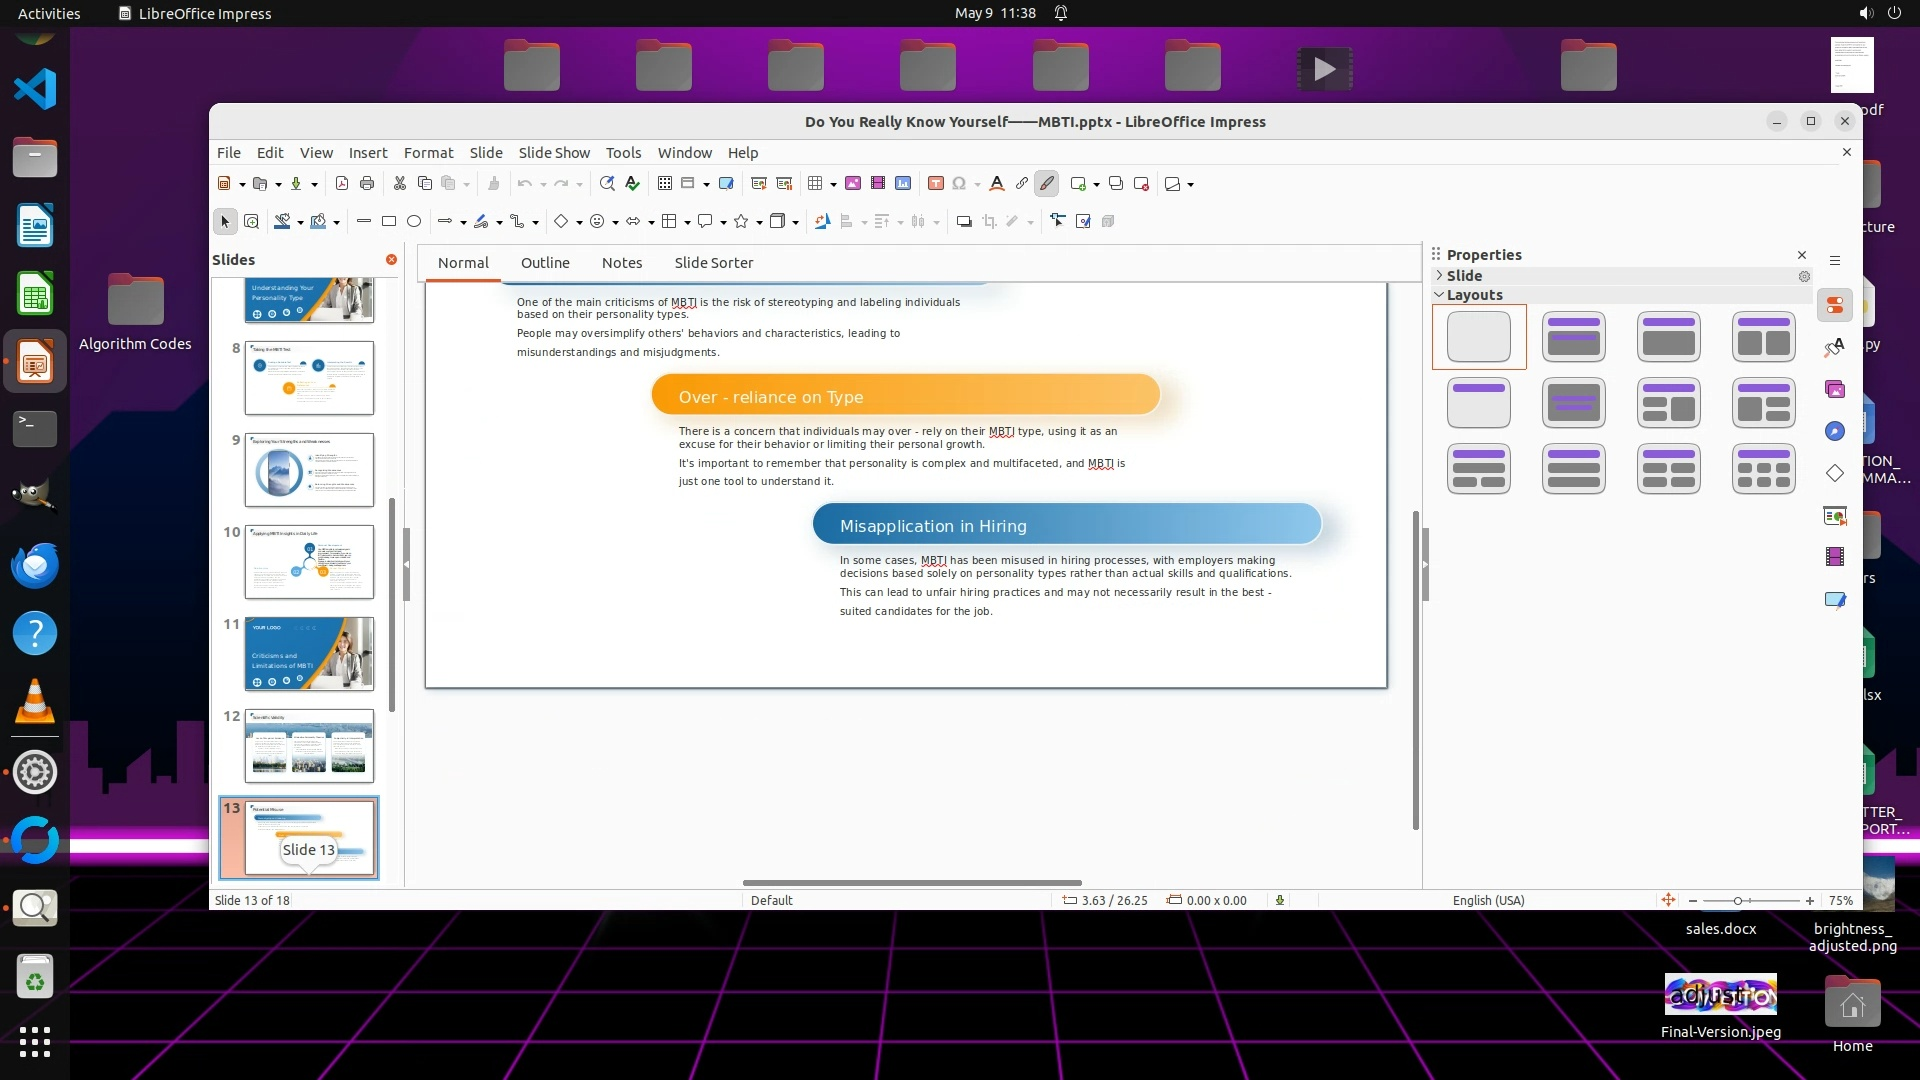Viewport: 1920px width, 1080px height.
Task: Export directly as PDF
Action: click(x=342, y=184)
